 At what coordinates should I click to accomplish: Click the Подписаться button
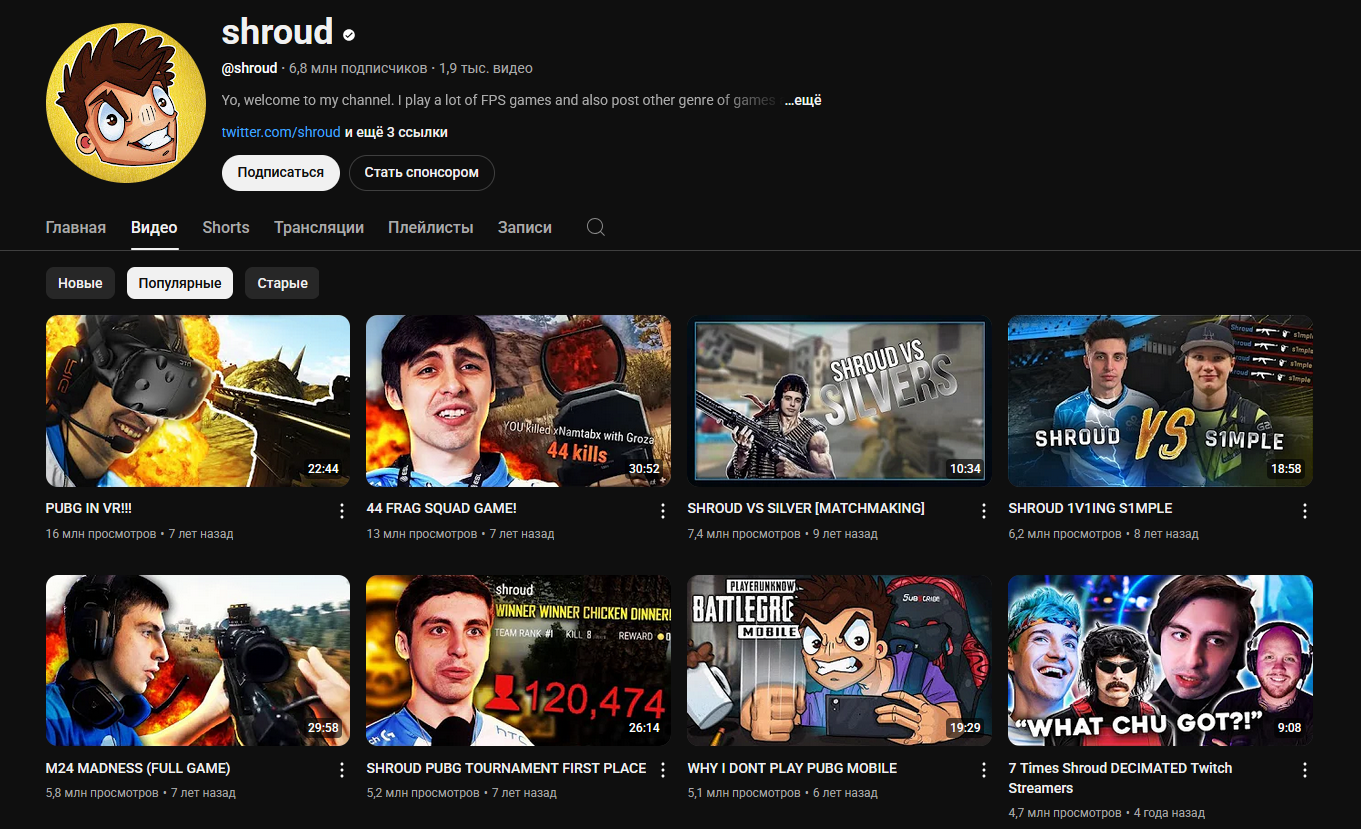point(281,172)
